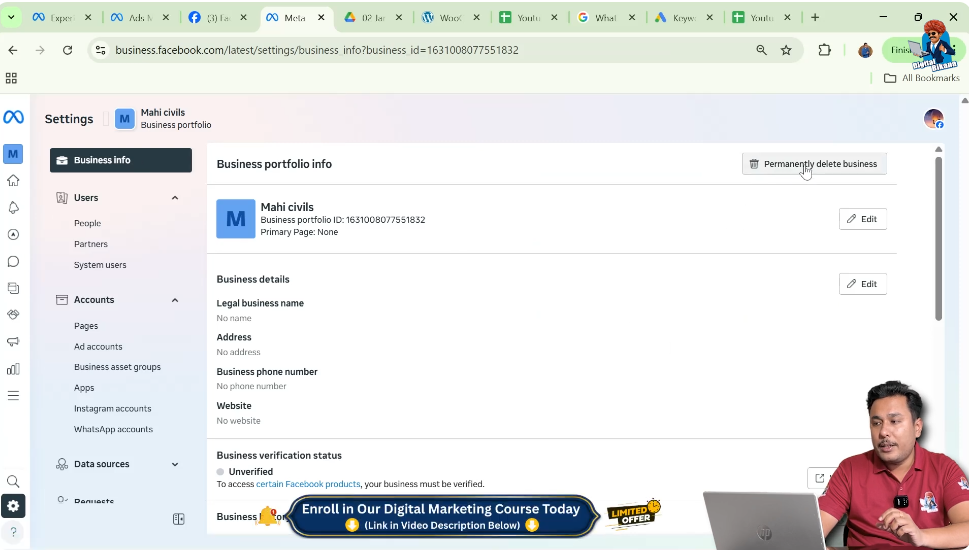969x550 pixels.
Task: Click the compass icon in left rail
Action: coord(13,235)
